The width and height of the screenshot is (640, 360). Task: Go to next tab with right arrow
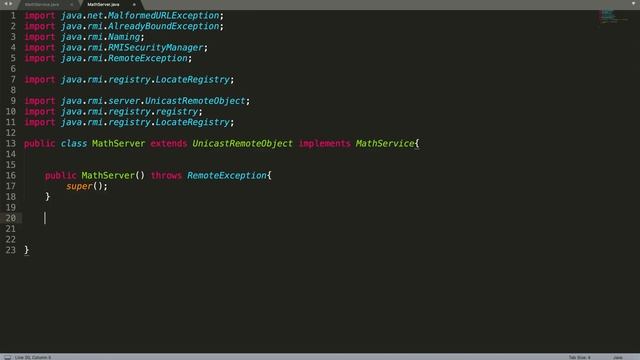[x=11, y=4]
